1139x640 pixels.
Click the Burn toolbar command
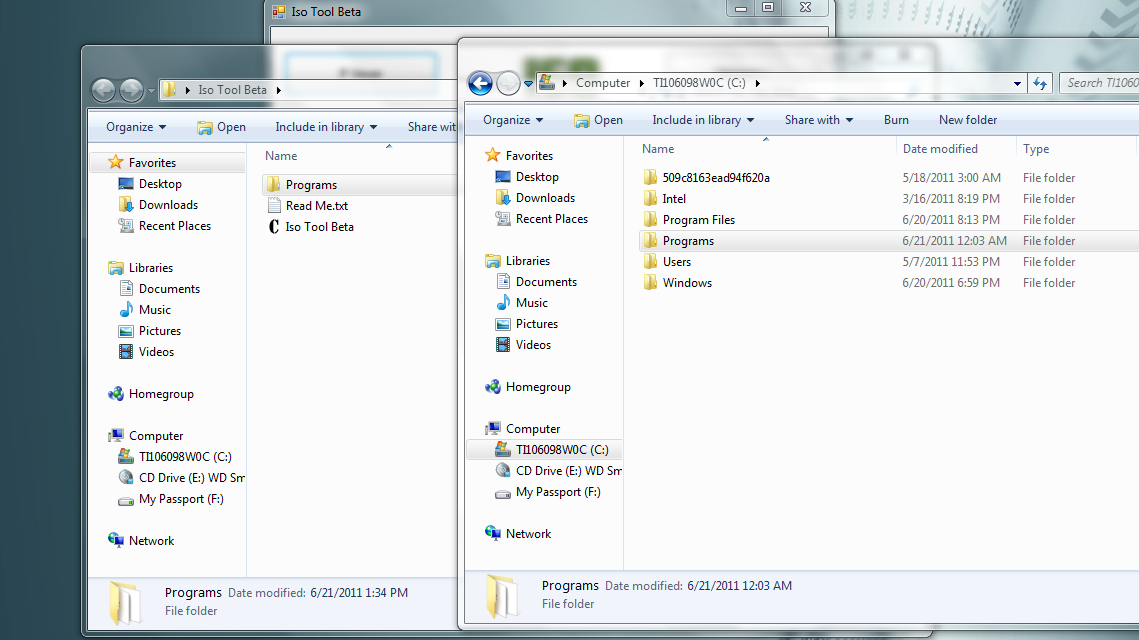[895, 119]
